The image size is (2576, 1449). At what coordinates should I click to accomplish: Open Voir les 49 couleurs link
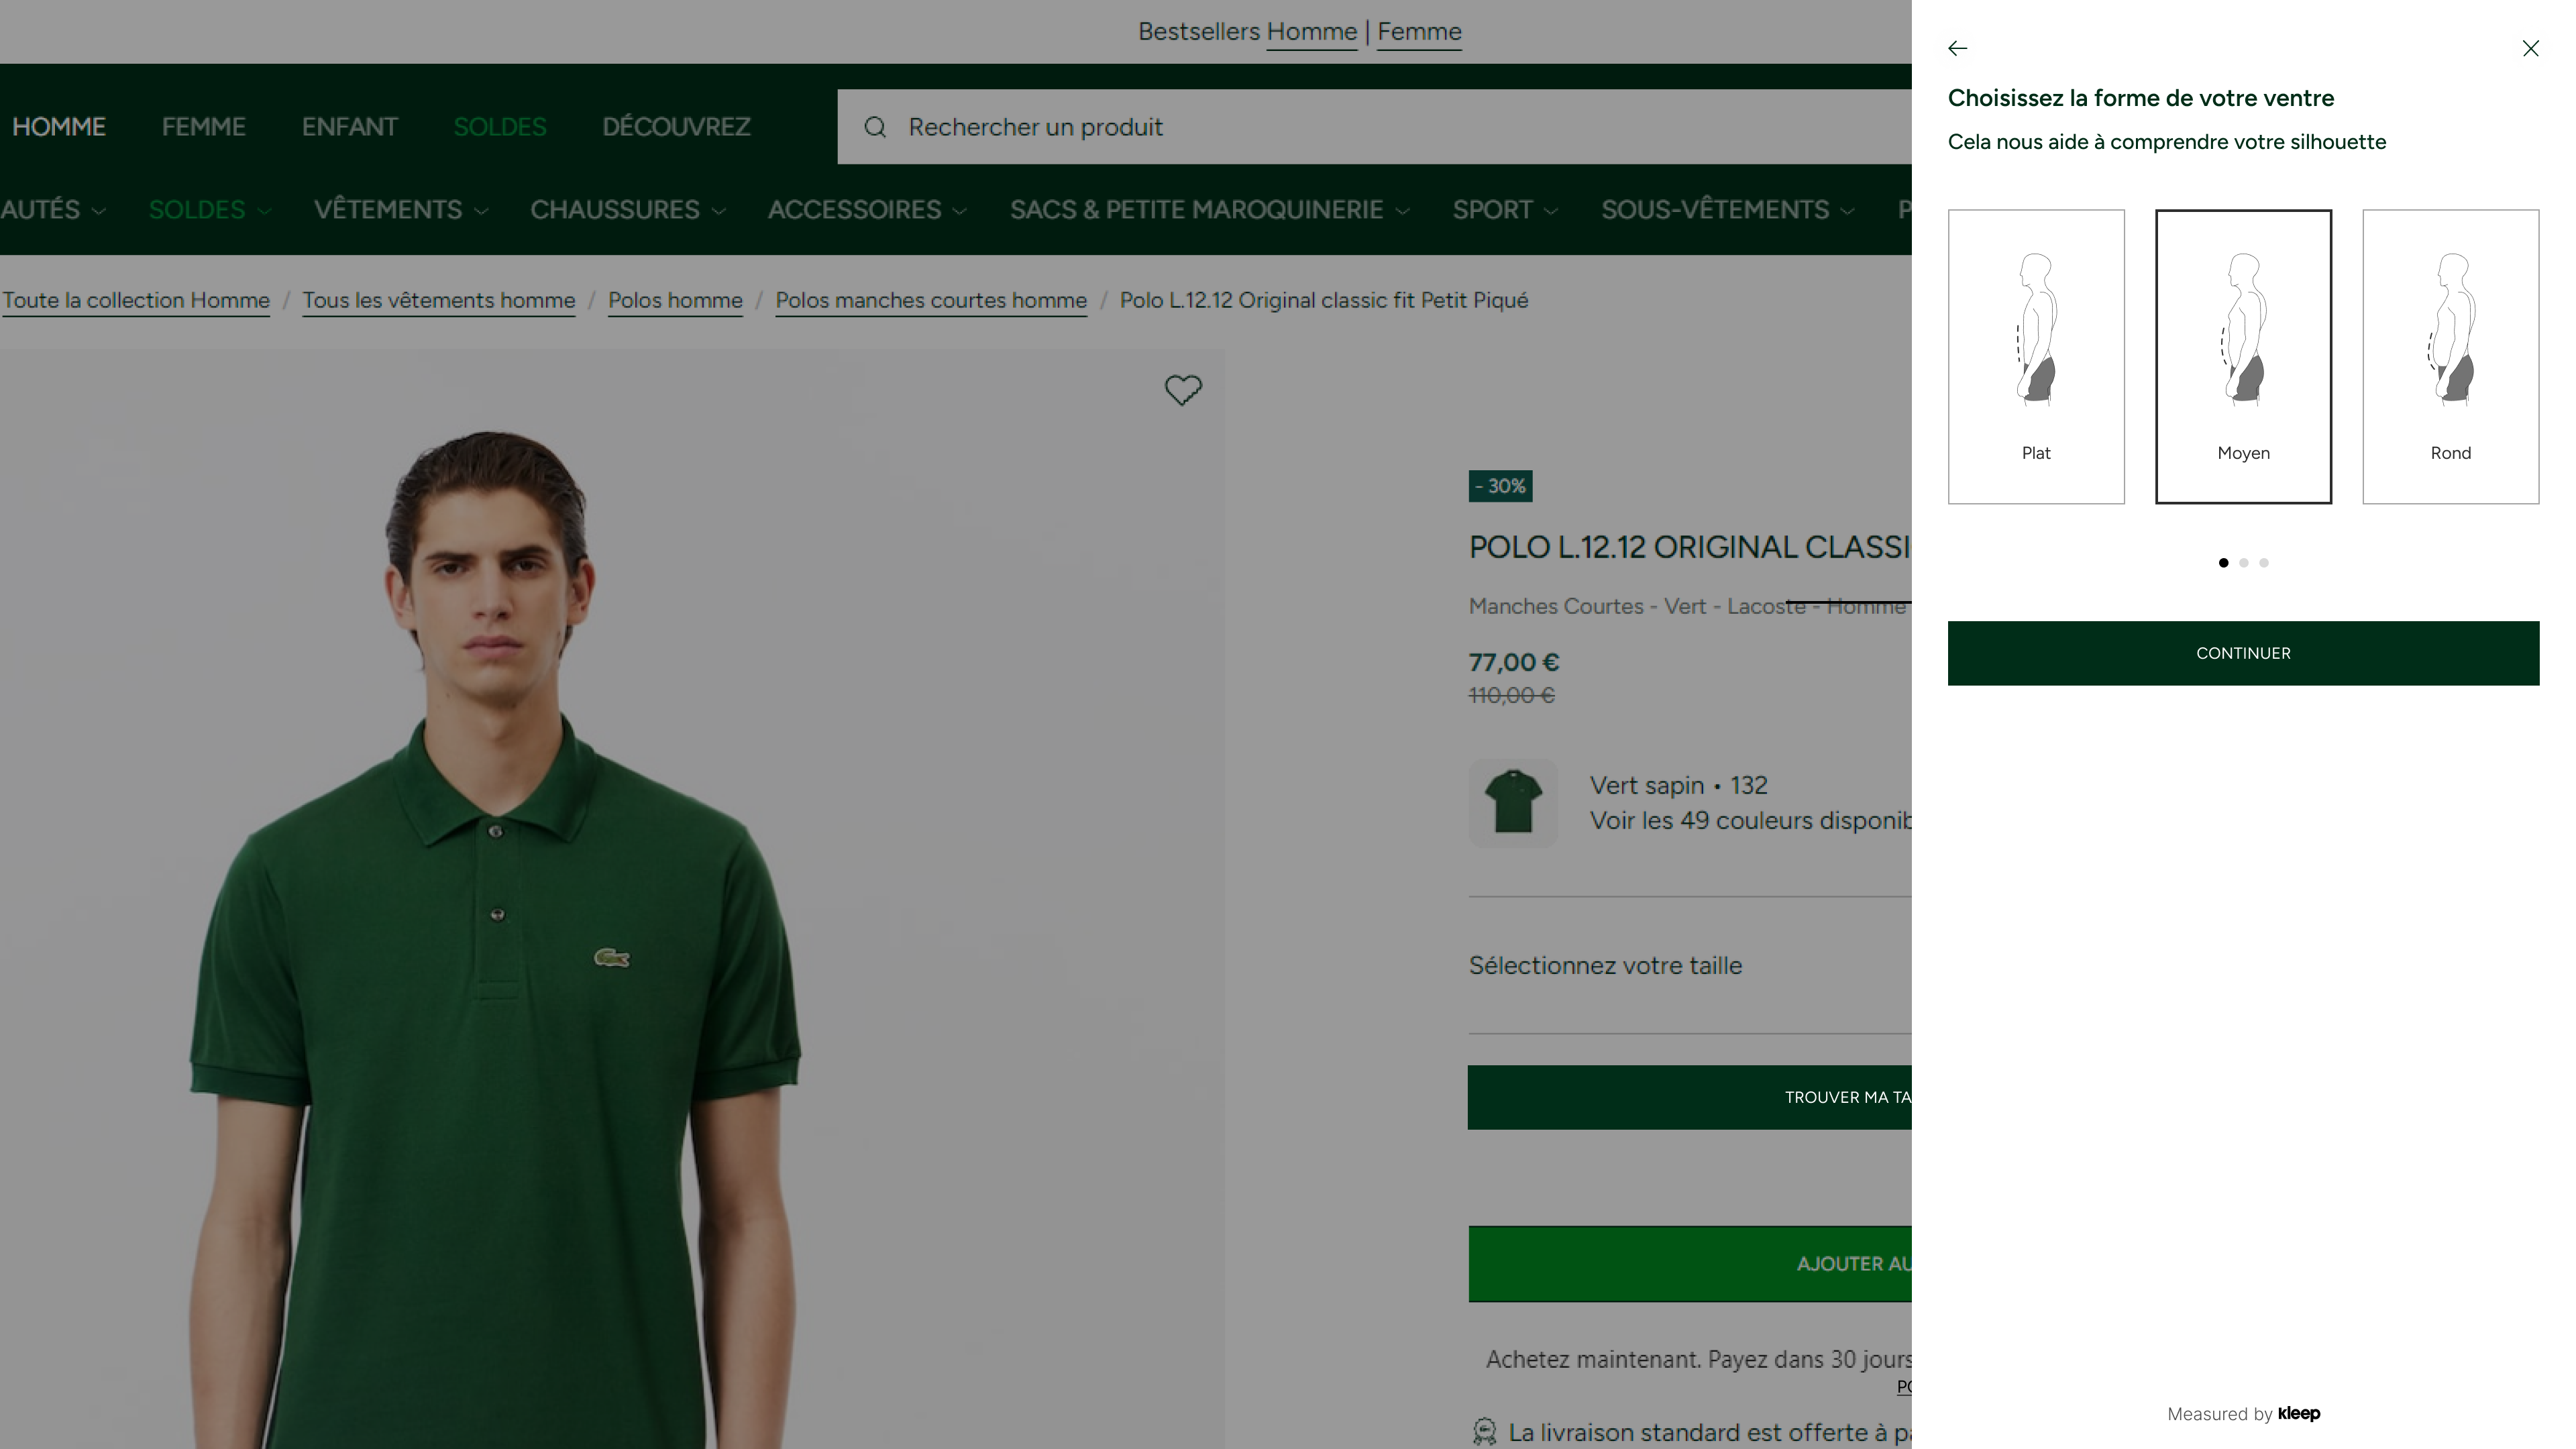[x=1750, y=821]
